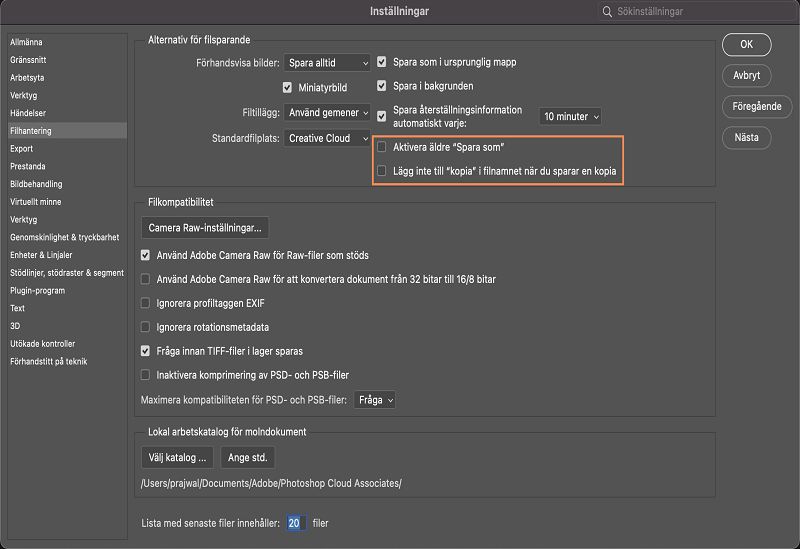This screenshot has width=800, height=549.
Task: Change the "10 minuter" interval dropdown
Action: (571, 117)
